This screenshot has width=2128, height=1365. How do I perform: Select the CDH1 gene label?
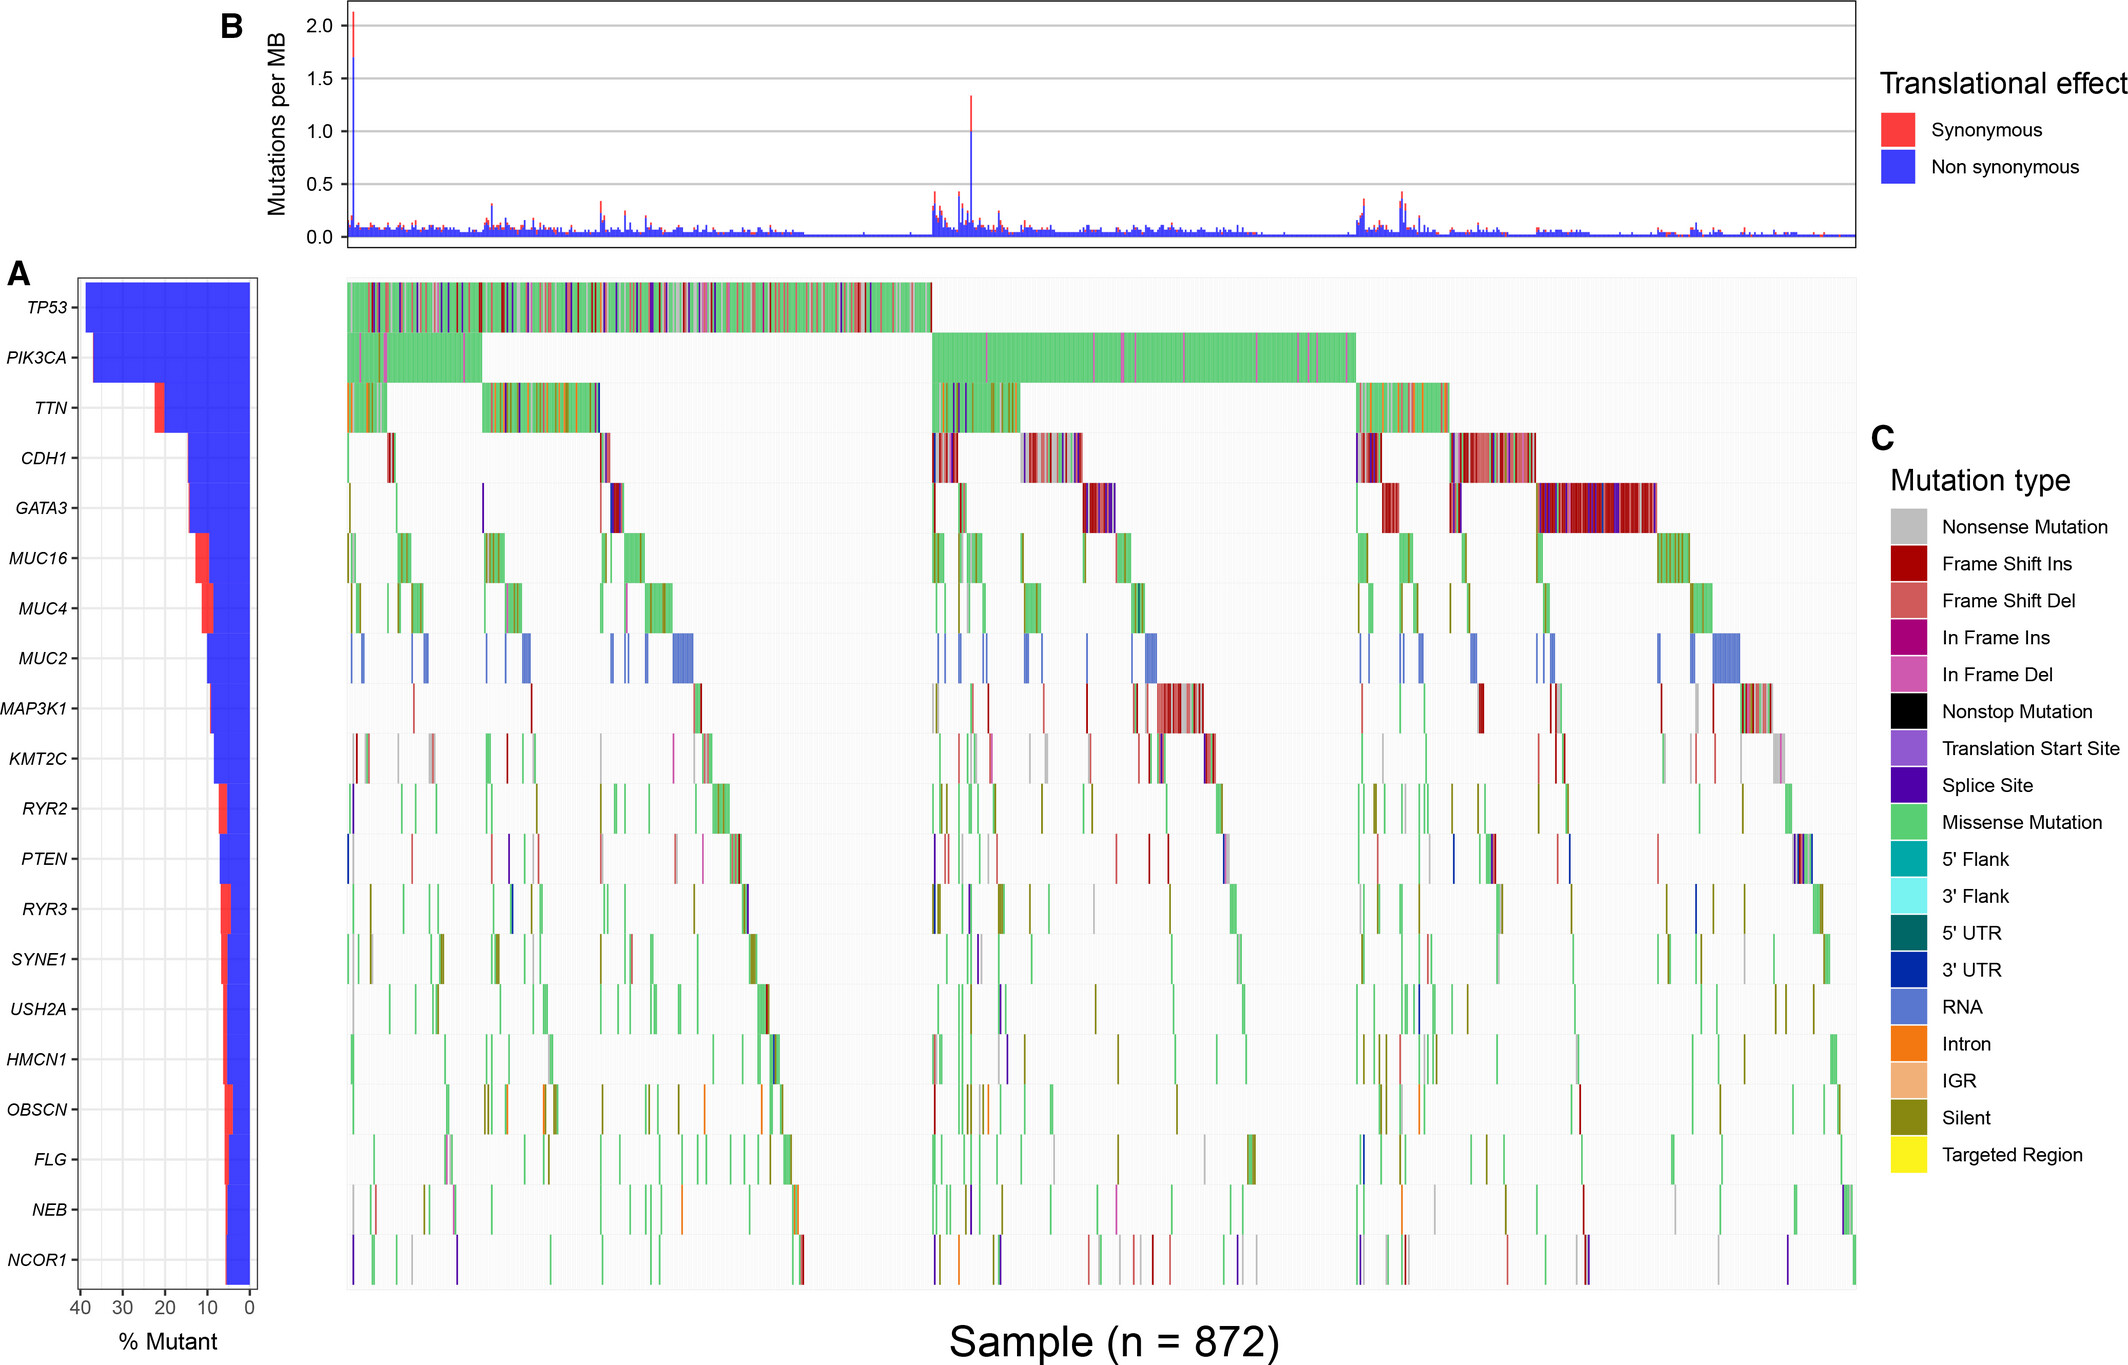click(x=44, y=458)
